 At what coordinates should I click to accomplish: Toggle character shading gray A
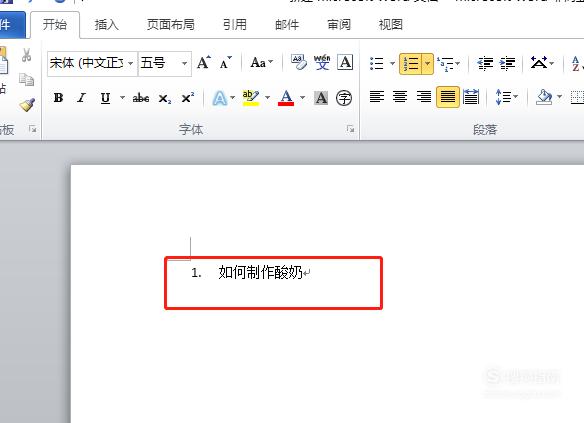pyautogui.click(x=321, y=98)
